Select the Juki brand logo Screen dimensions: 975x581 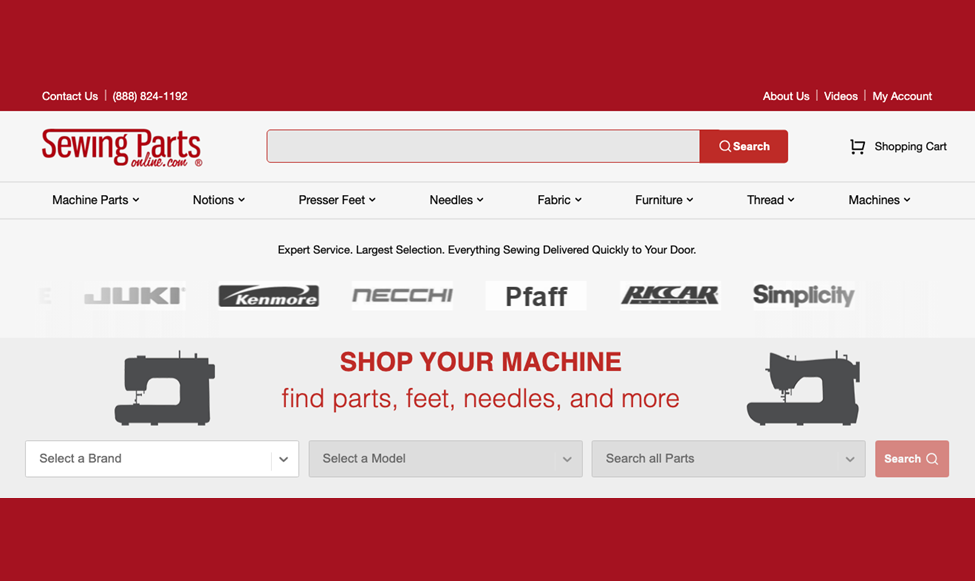tap(134, 296)
